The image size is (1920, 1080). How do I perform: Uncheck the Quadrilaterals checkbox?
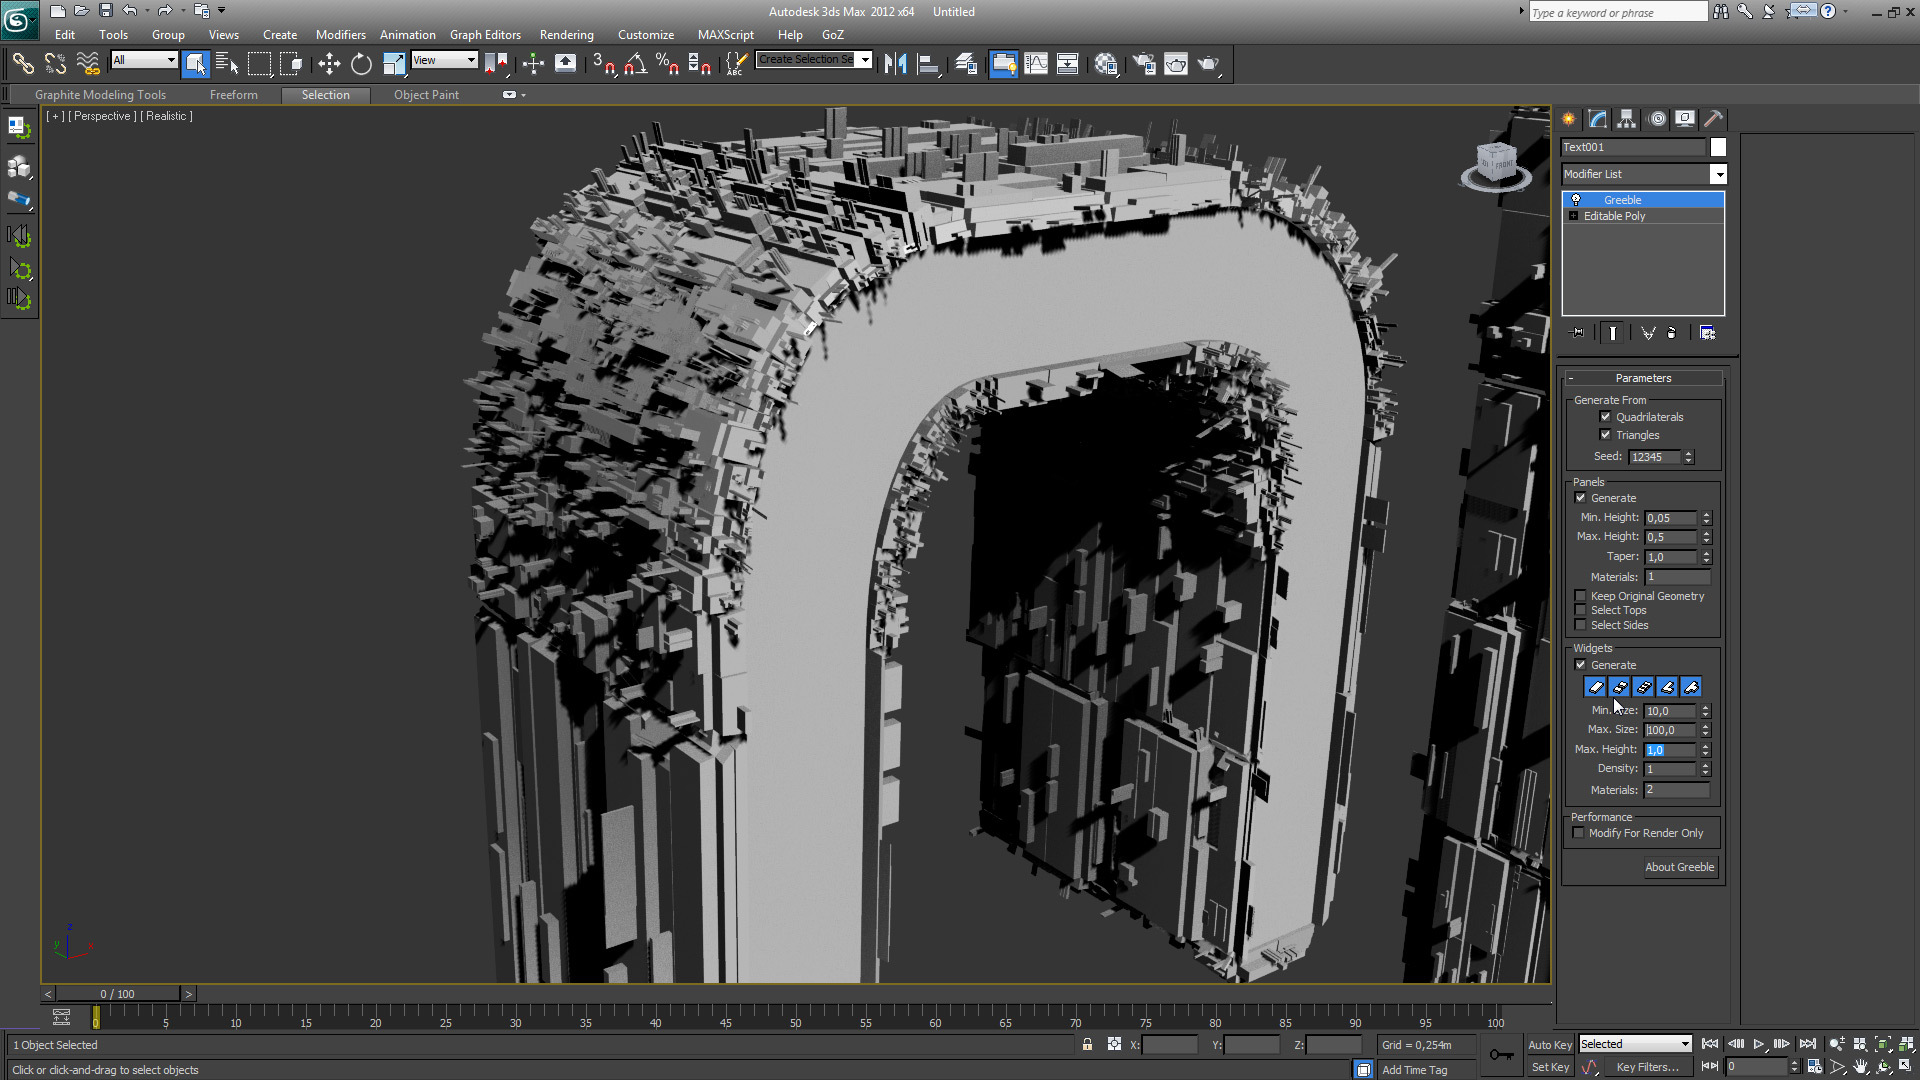(x=1605, y=417)
